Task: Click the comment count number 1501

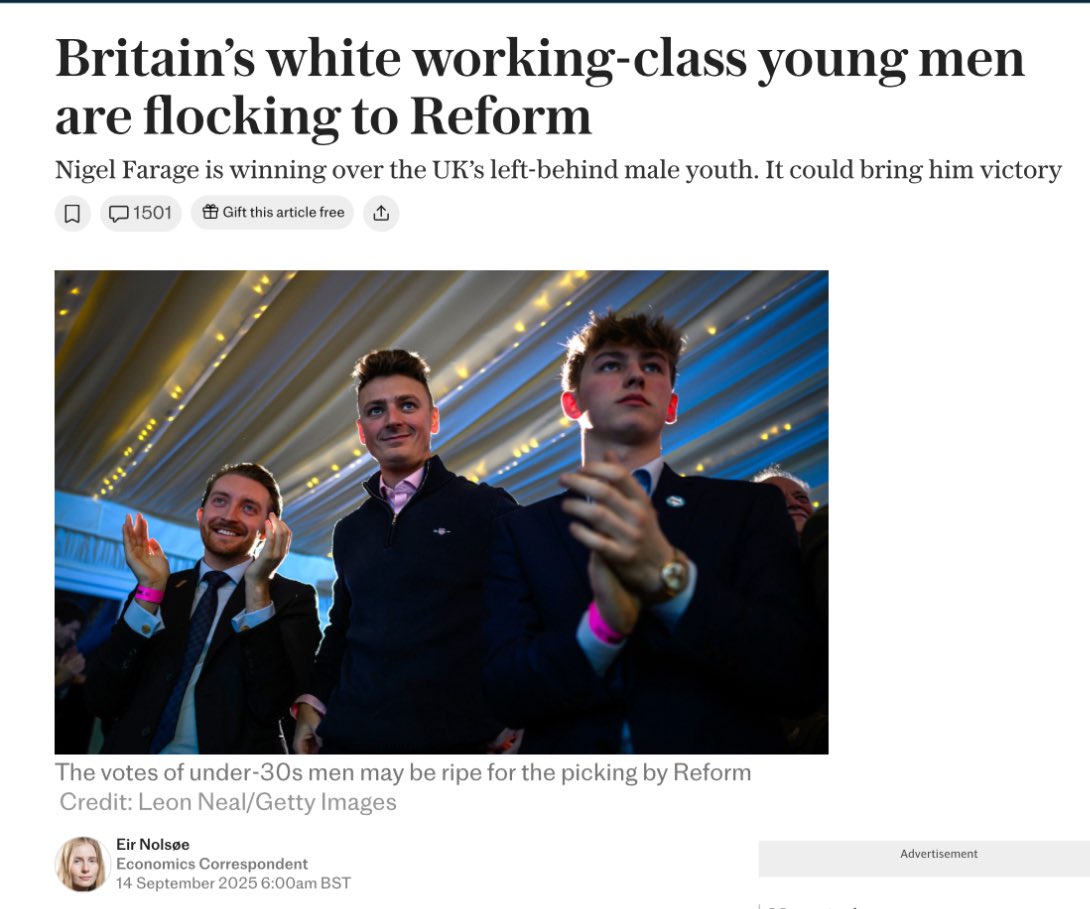Action: pyautogui.click(x=152, y=213)
